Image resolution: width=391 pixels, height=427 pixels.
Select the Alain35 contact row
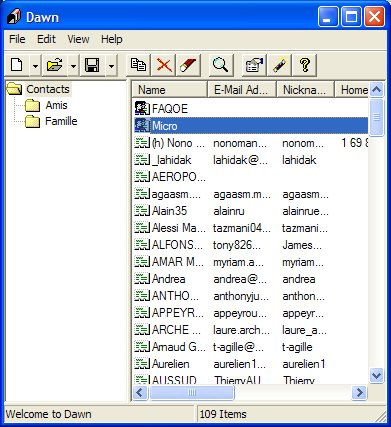point(251,211)
